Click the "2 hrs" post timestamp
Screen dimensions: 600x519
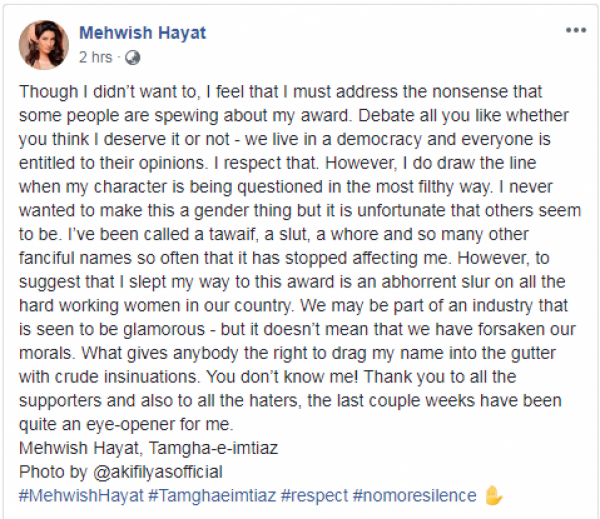[96, 56]
